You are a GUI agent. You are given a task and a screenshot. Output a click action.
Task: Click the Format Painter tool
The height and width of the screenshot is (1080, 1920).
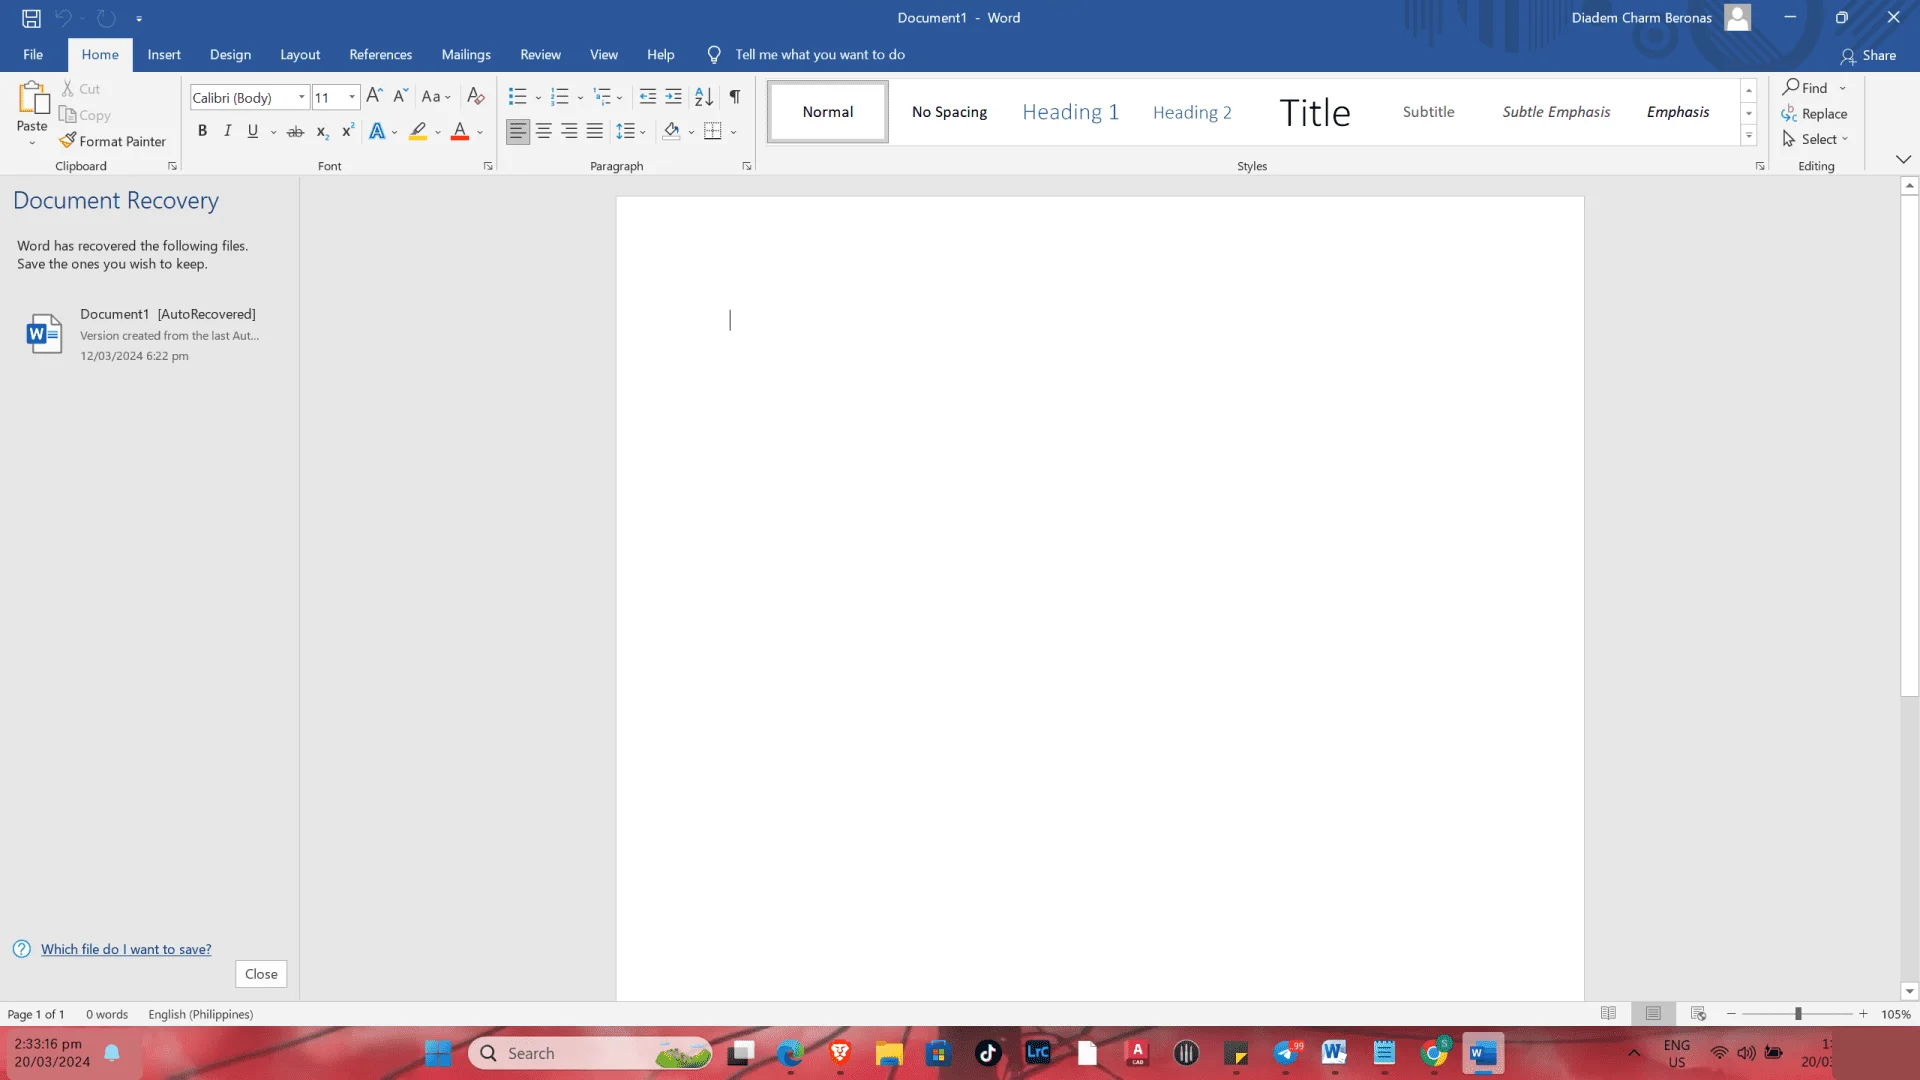coord(113,141)
